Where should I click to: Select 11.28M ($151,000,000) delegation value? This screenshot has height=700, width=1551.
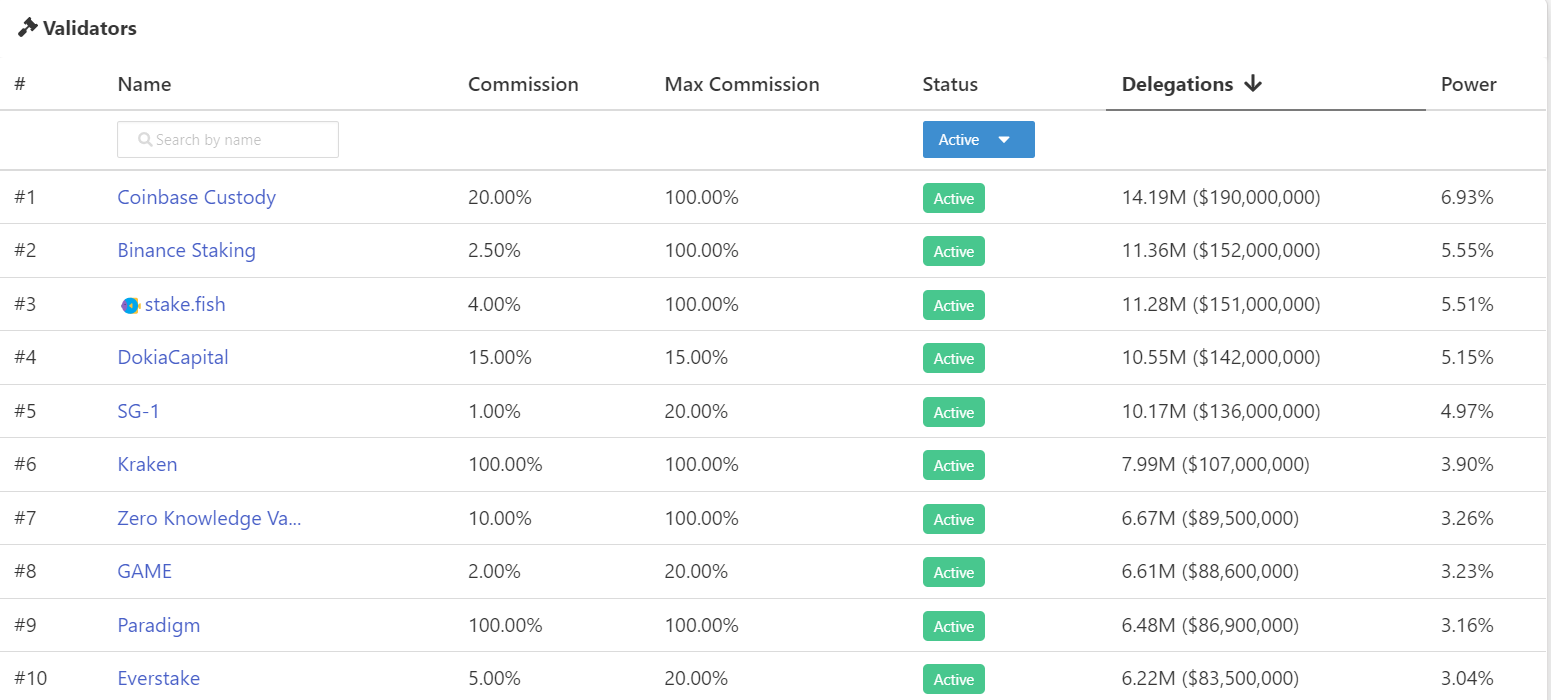(x=1221, y=304)
